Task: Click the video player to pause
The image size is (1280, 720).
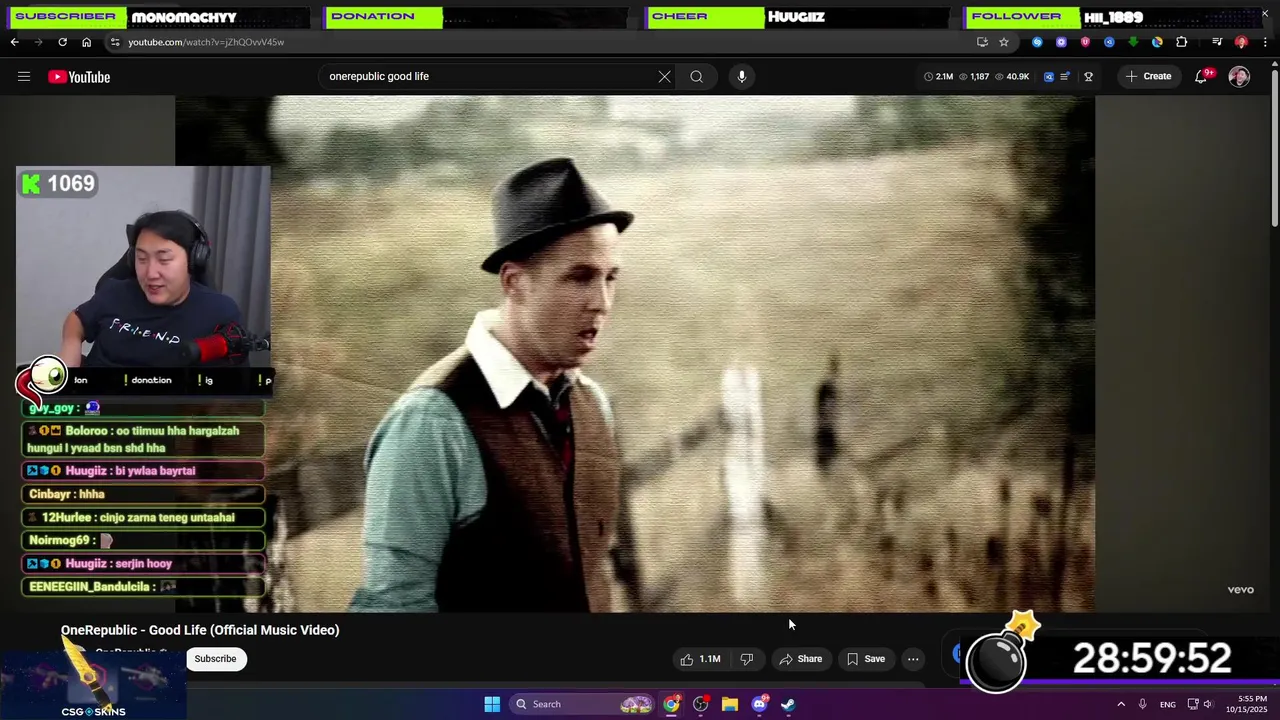Action: pos(635,353)
